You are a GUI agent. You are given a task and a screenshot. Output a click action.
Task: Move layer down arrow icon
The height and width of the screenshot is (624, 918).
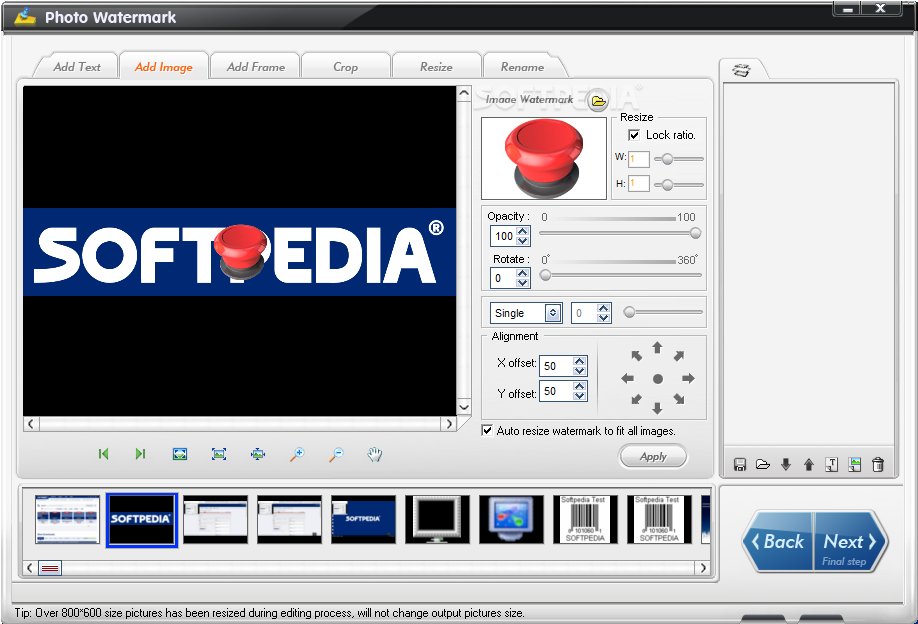(786, 465)
